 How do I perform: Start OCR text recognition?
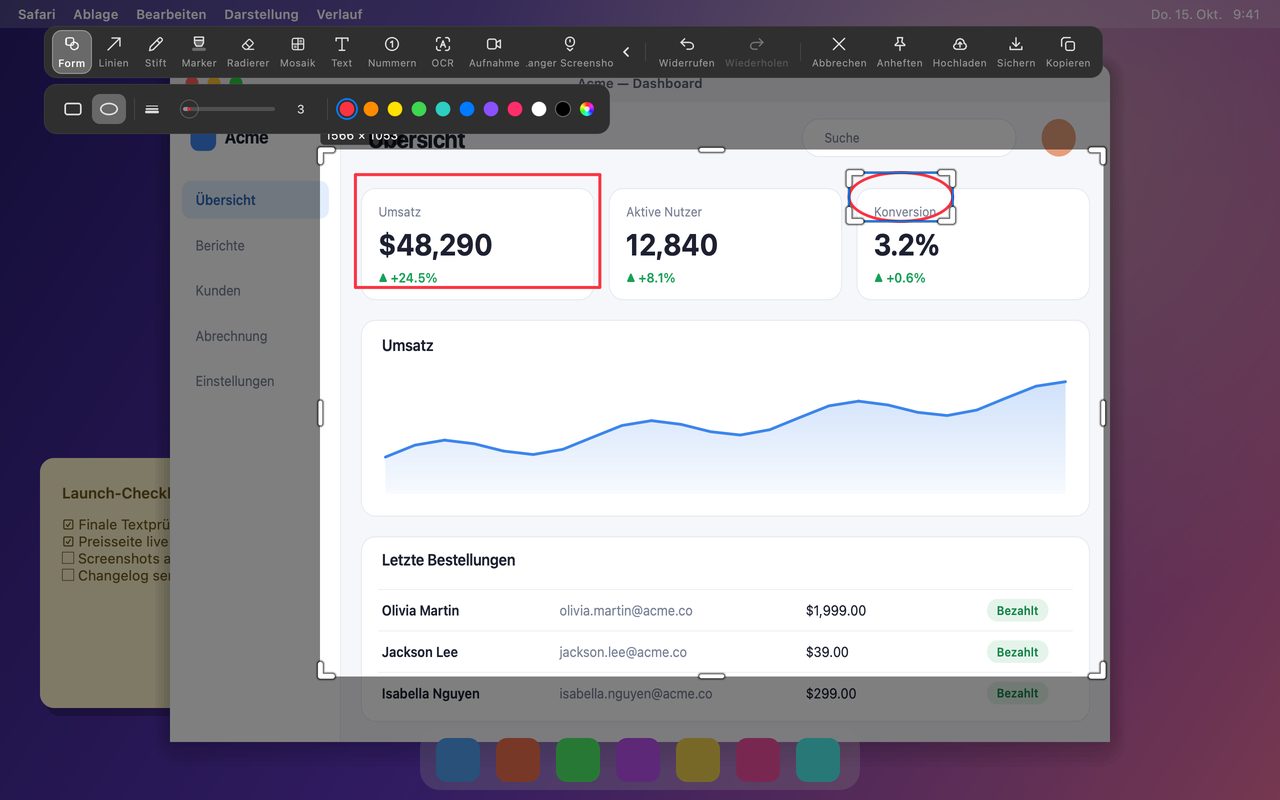coord(443,52)
